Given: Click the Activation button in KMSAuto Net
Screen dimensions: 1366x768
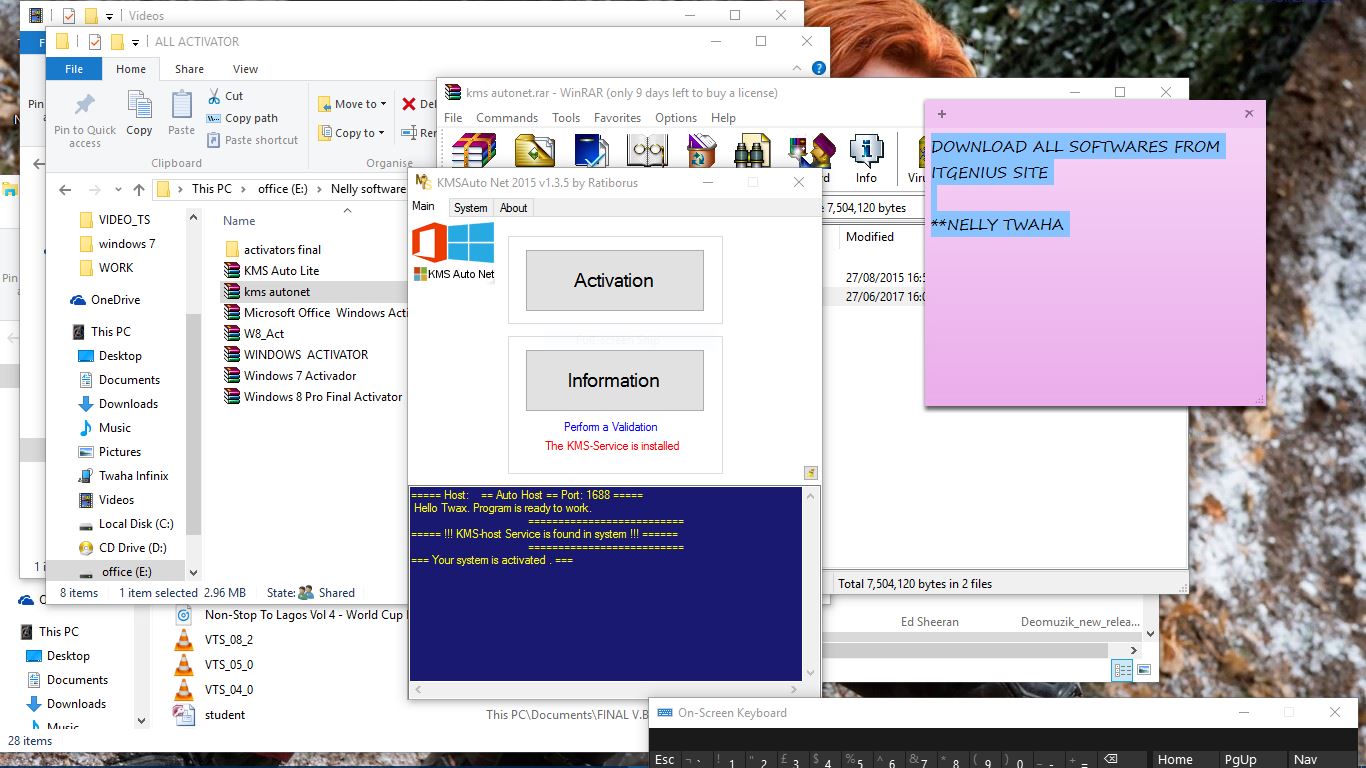Looking at the screenshot, I should pyautogui.click(x=614, y=280).
